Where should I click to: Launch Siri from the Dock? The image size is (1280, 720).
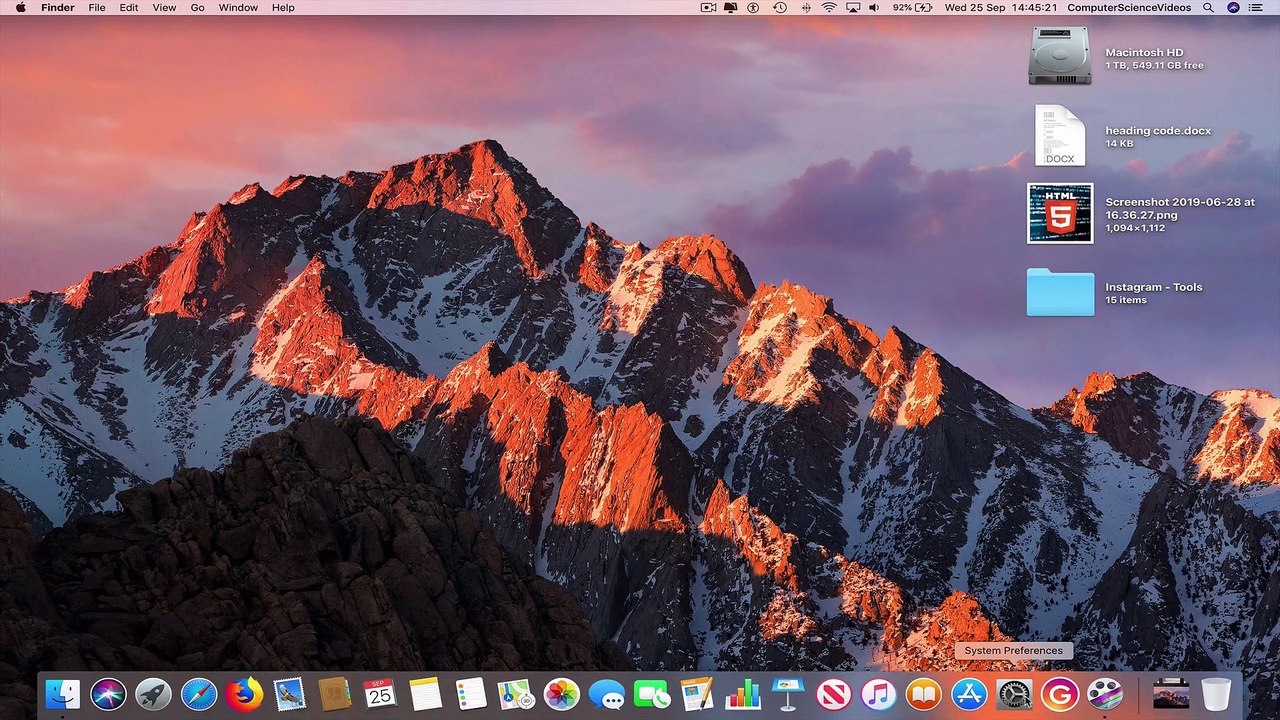(108, 694)
